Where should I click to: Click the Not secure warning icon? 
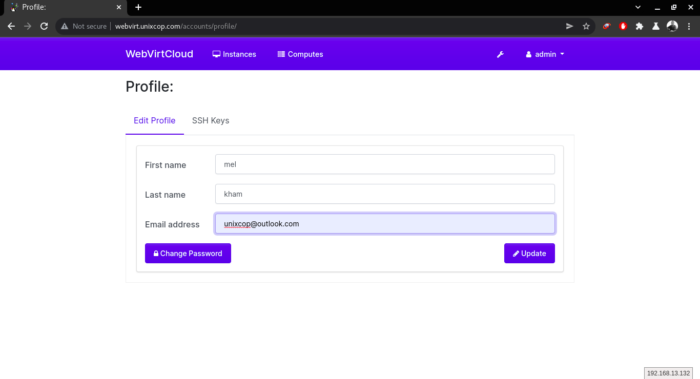pos(65,26)
